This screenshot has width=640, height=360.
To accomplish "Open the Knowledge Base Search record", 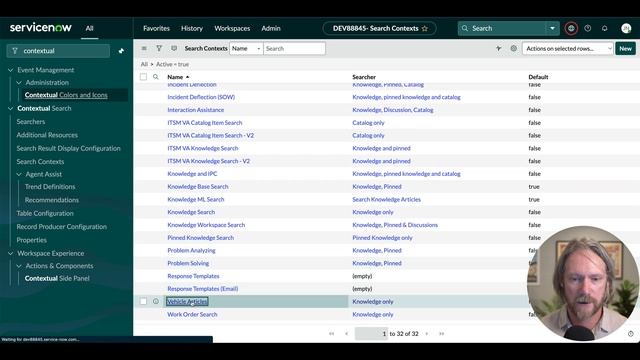I will [x=198, y=187].
